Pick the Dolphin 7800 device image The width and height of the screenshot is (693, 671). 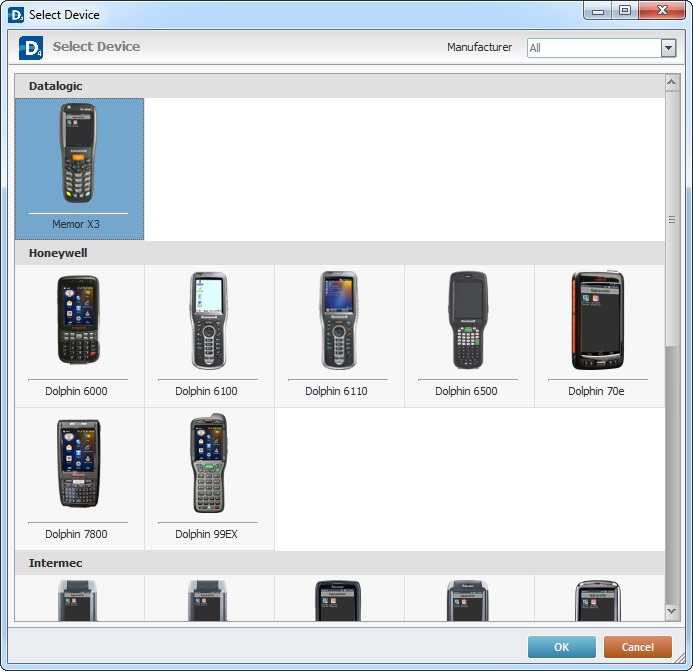tap(79, 463)
